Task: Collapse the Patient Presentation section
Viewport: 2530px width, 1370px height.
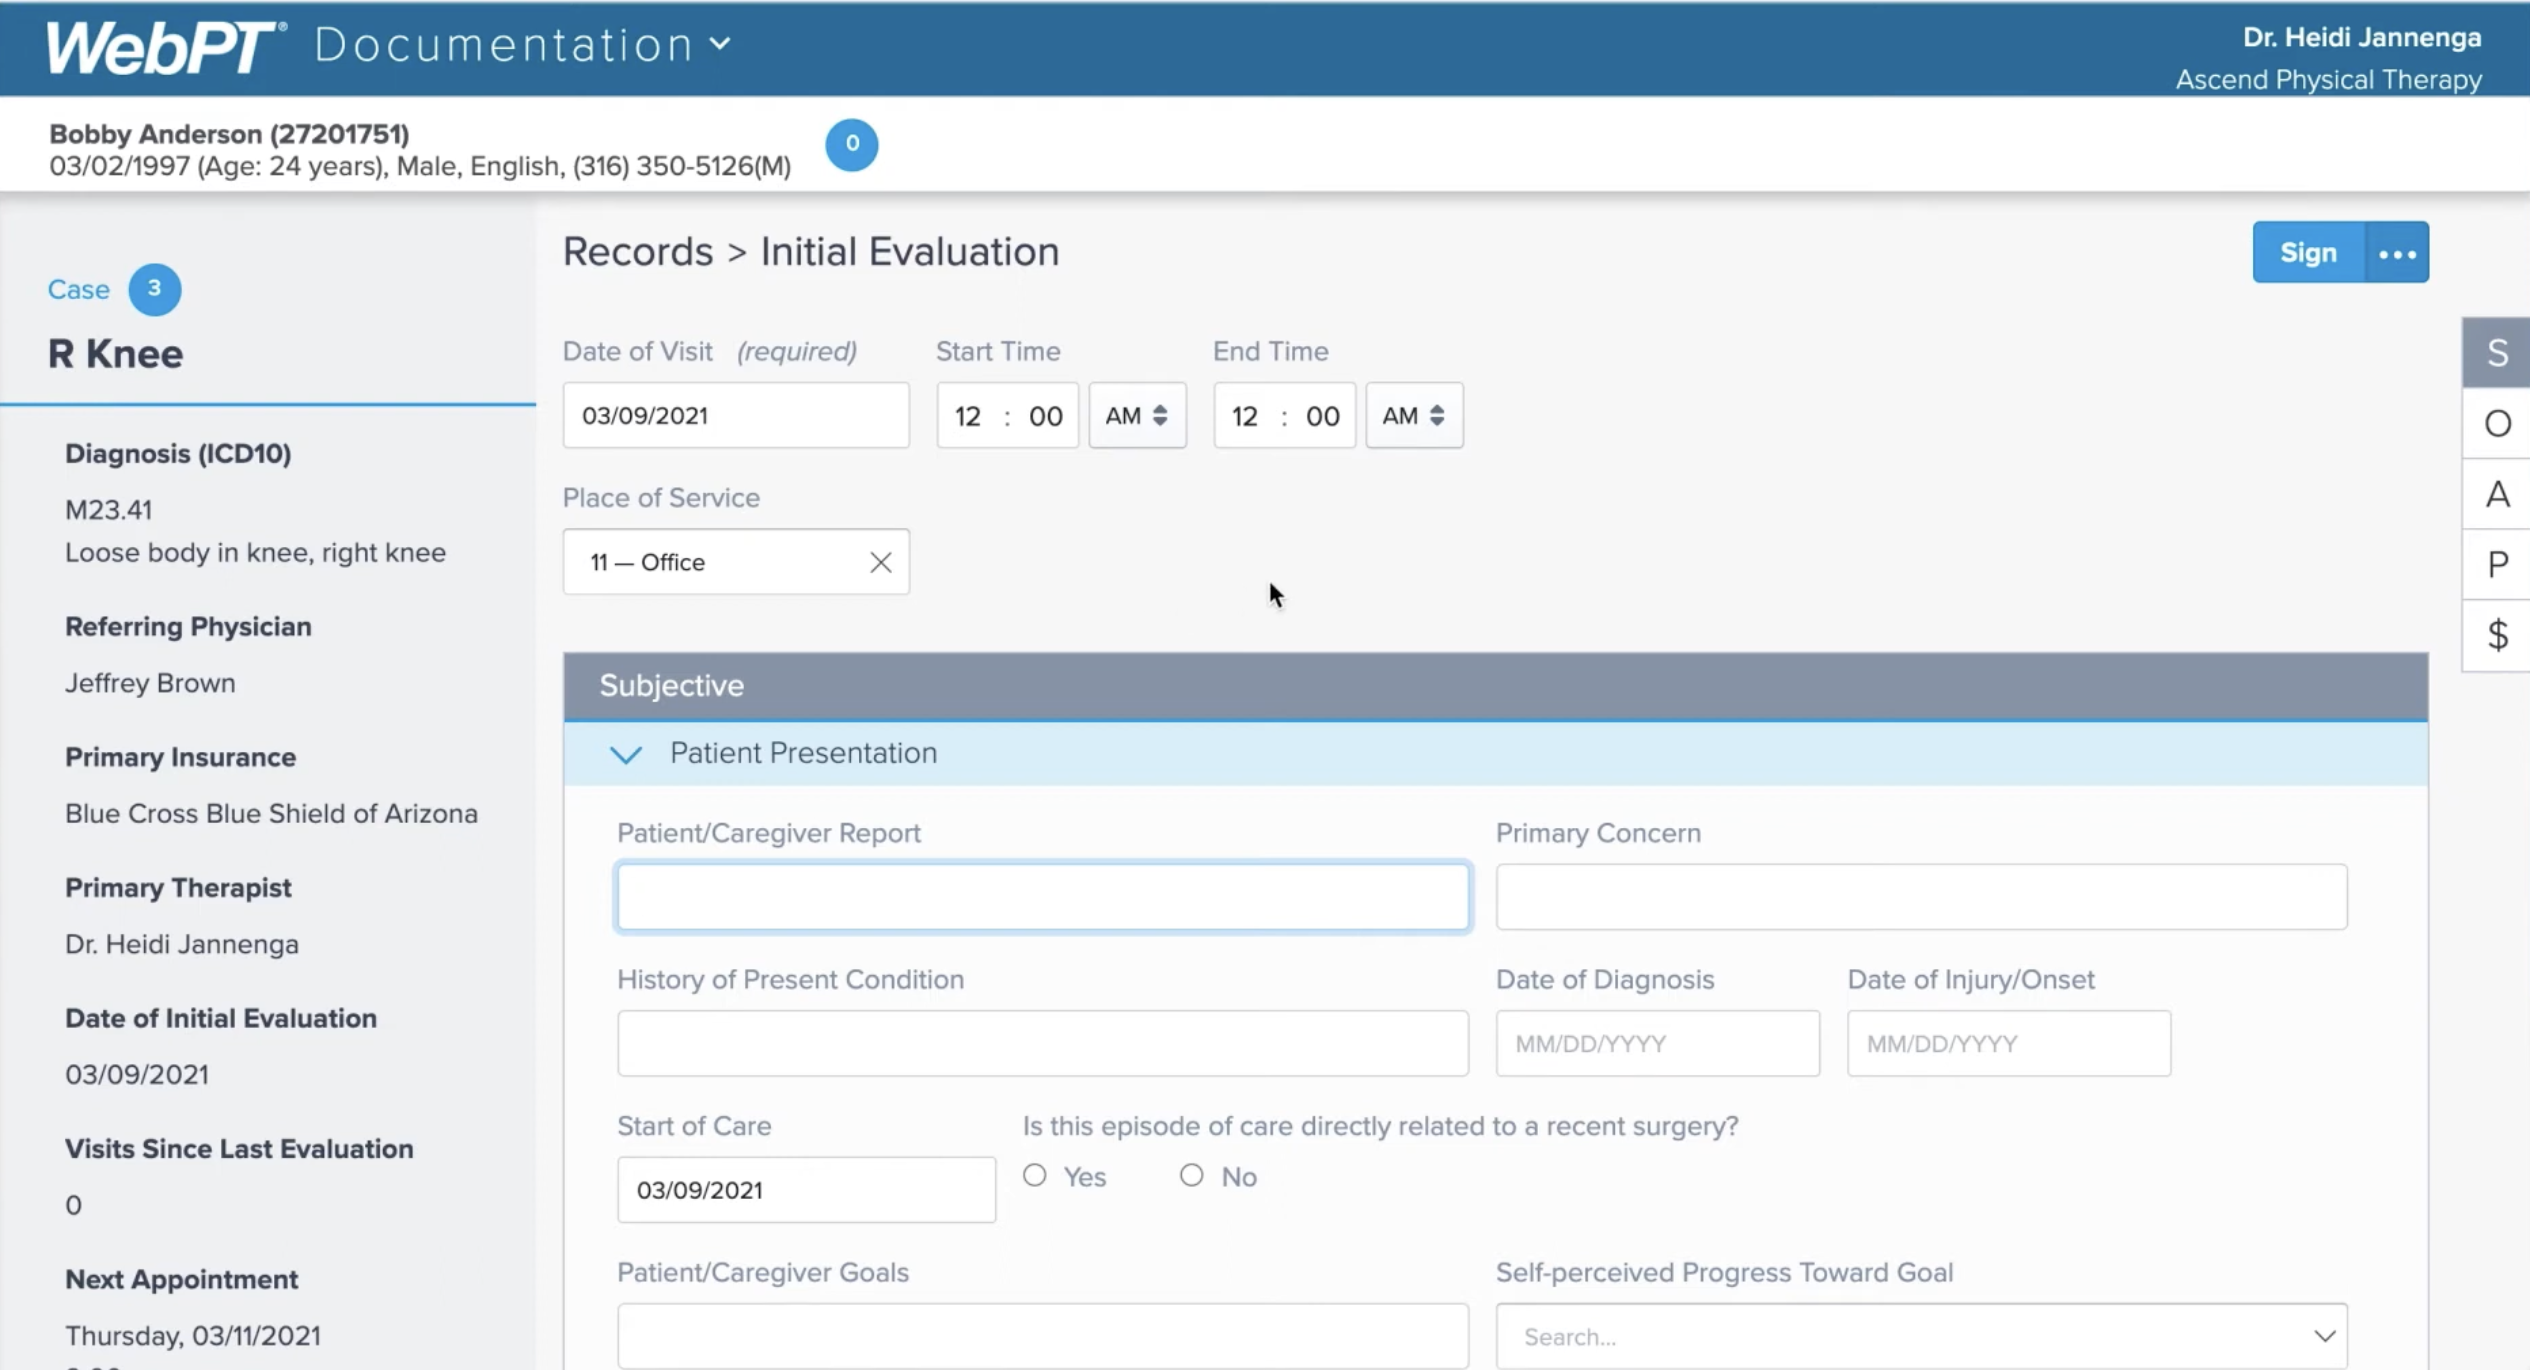Action: 626,754
